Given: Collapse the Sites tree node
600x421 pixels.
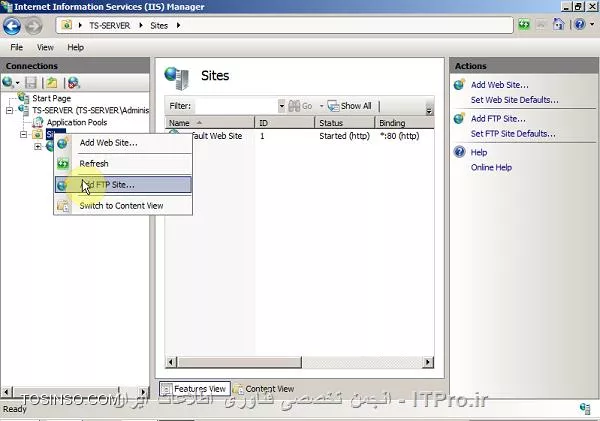Looking at the screenshot, I should coord(23,135).
